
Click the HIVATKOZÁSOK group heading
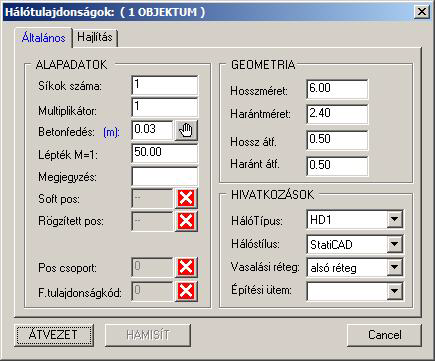272,195
